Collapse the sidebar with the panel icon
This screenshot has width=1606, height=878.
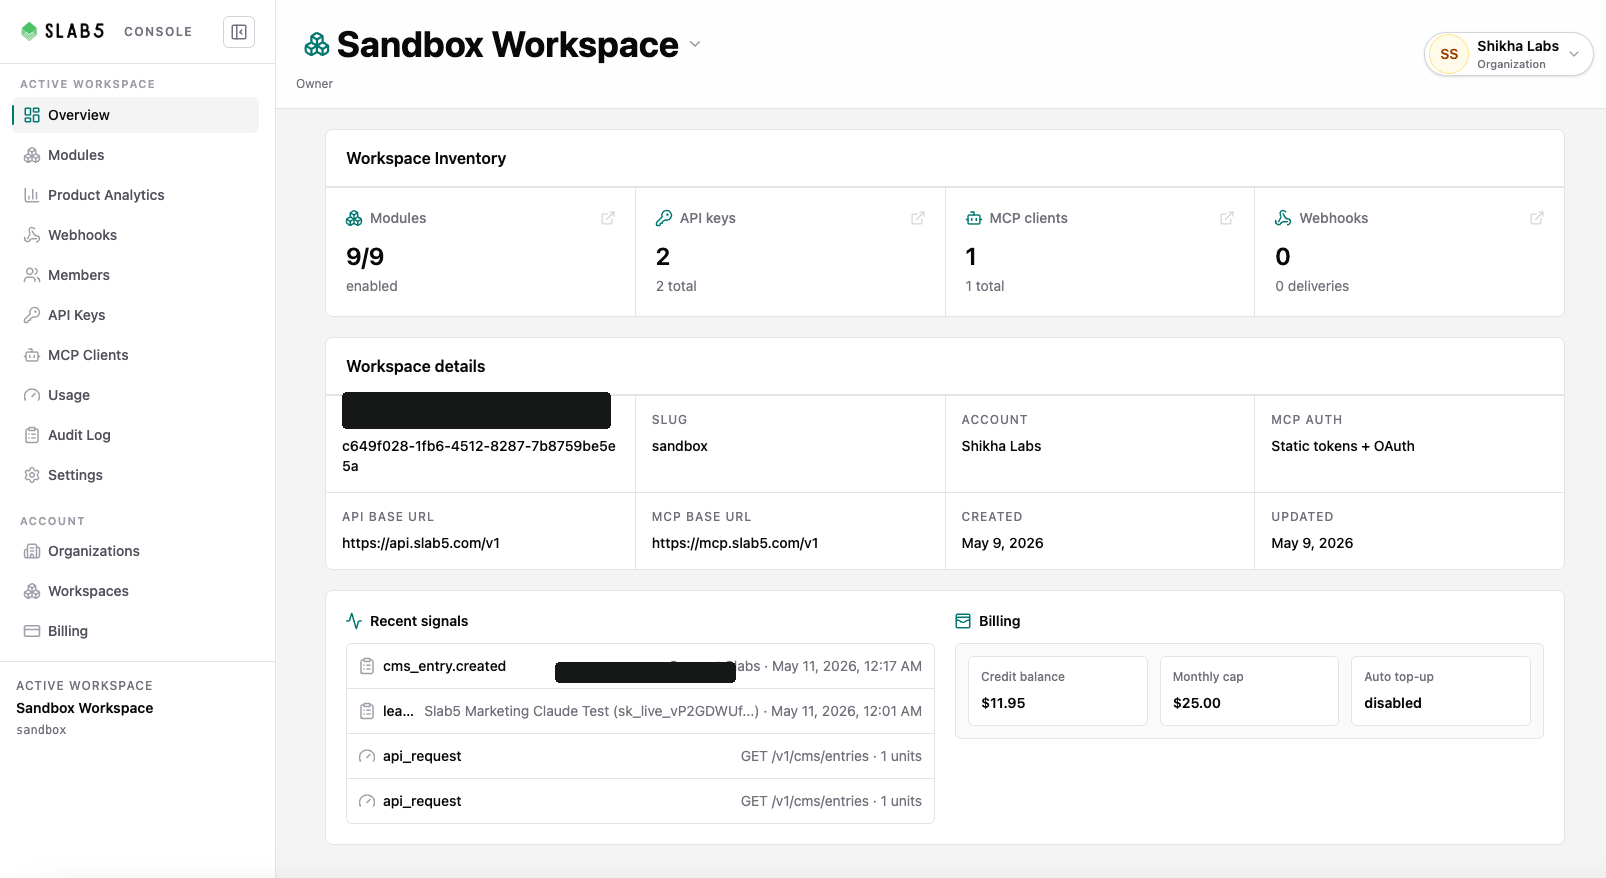(x=239, y=32)
